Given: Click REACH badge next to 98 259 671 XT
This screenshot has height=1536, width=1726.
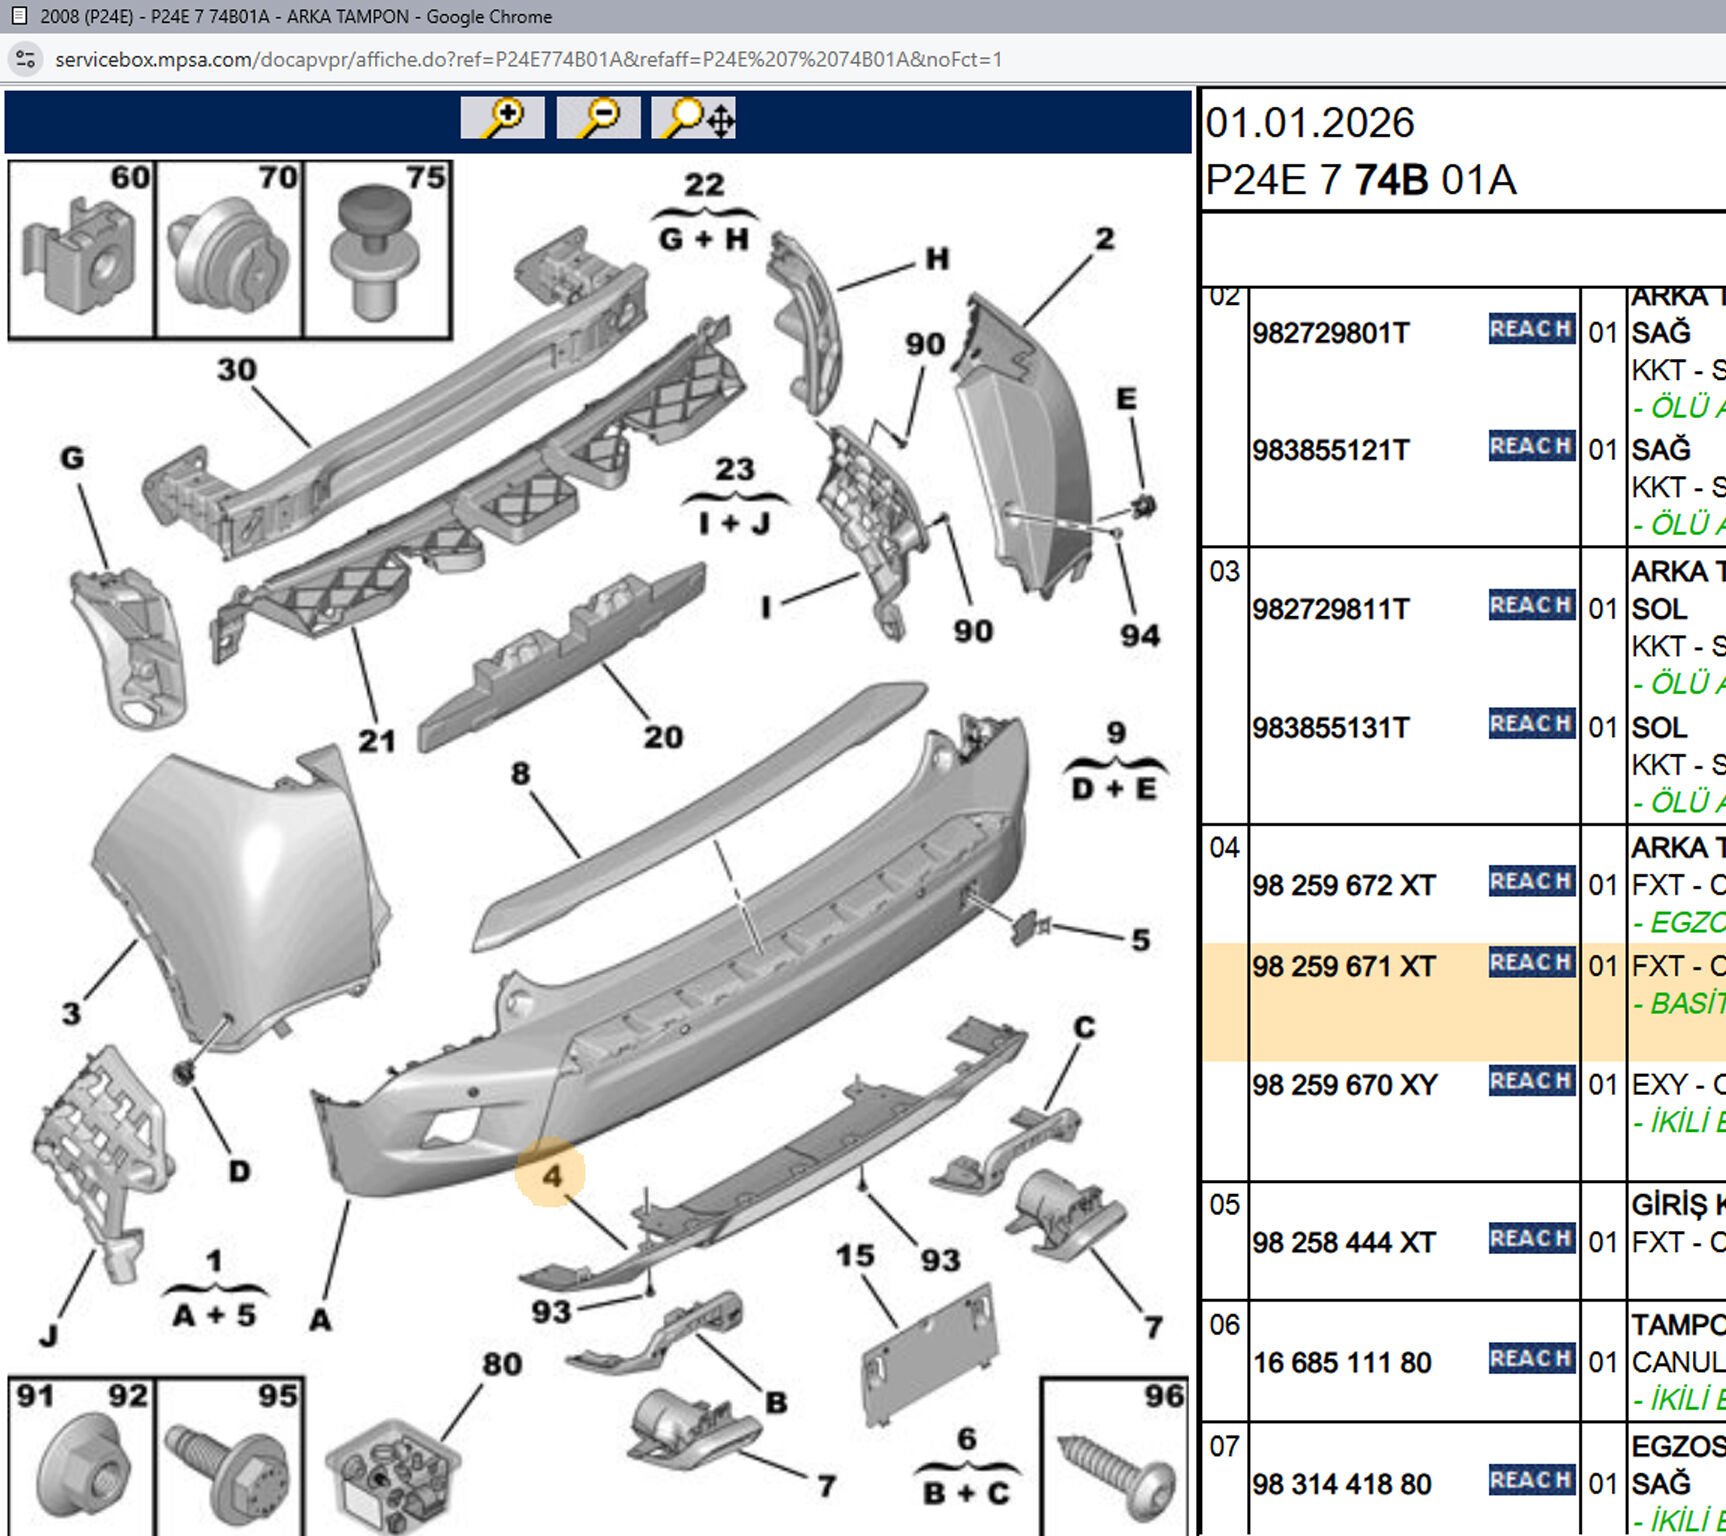Looking at the screenshot, I should coord(1530,963).
